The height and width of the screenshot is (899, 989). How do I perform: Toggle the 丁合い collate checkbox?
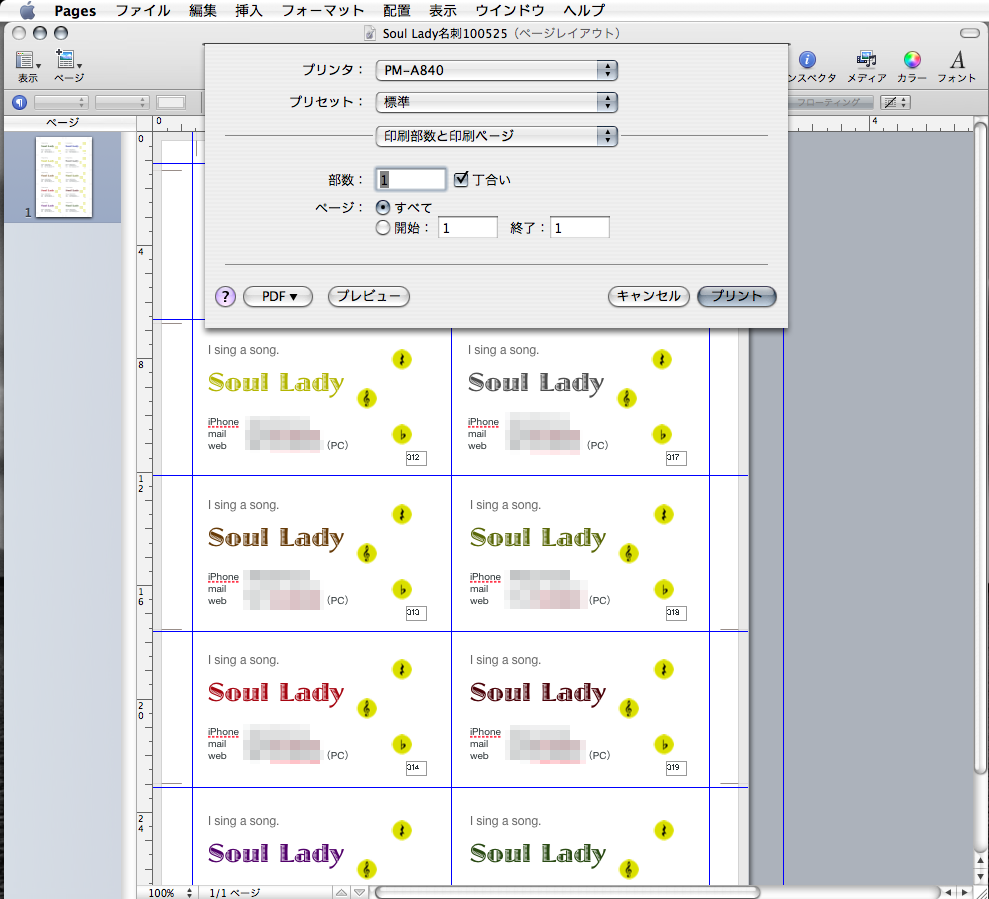click(461, 180)
